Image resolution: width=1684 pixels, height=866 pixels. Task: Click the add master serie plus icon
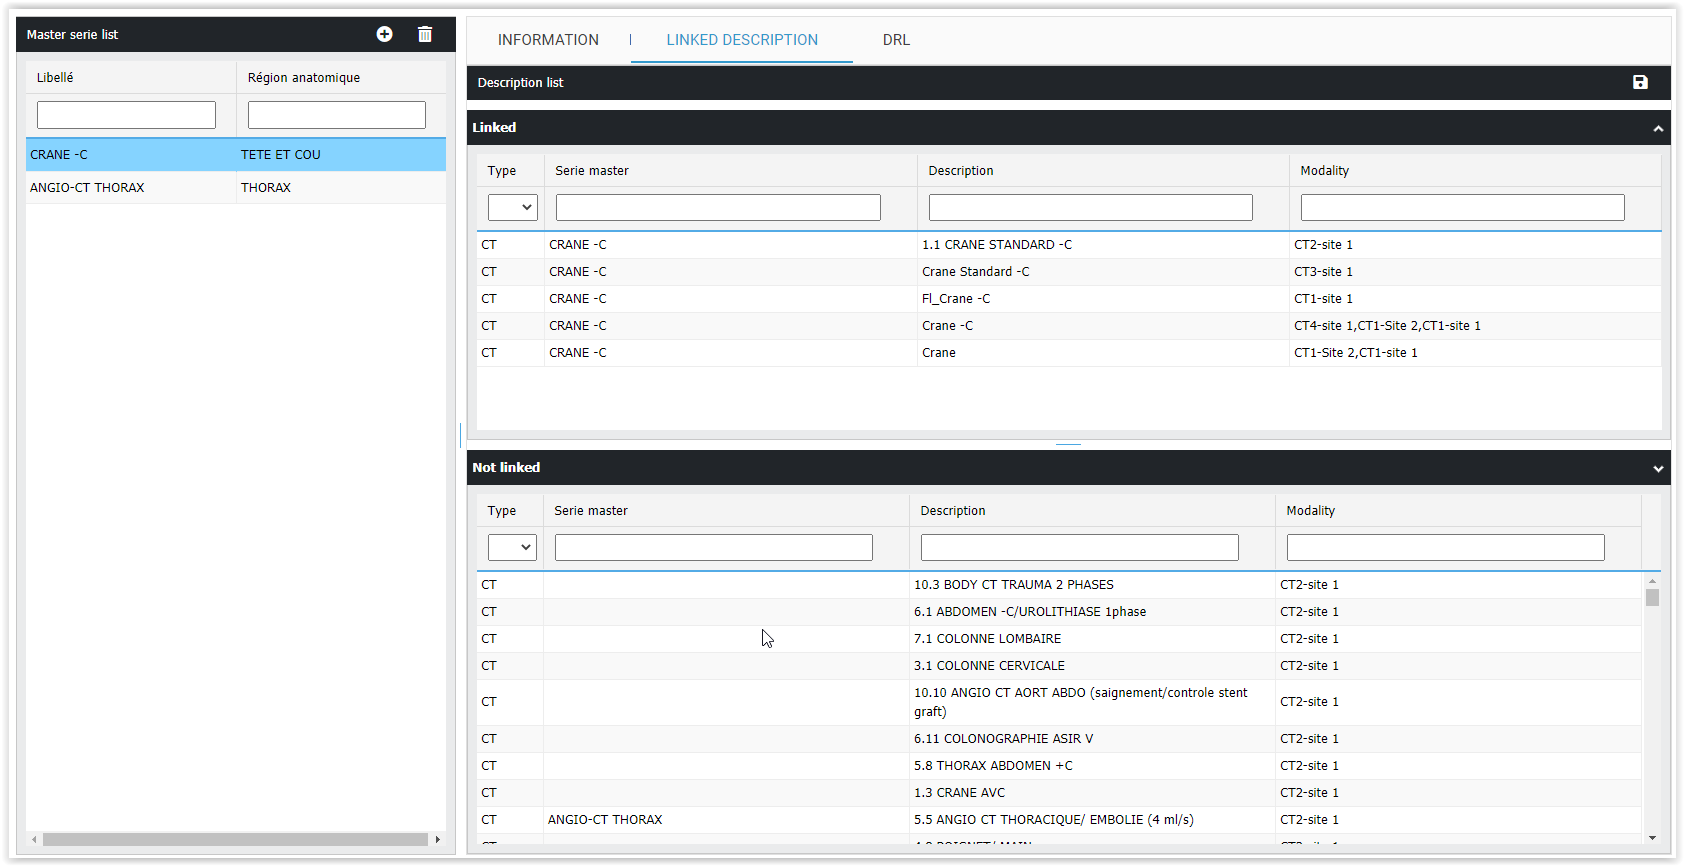click(x=384, y=34)
